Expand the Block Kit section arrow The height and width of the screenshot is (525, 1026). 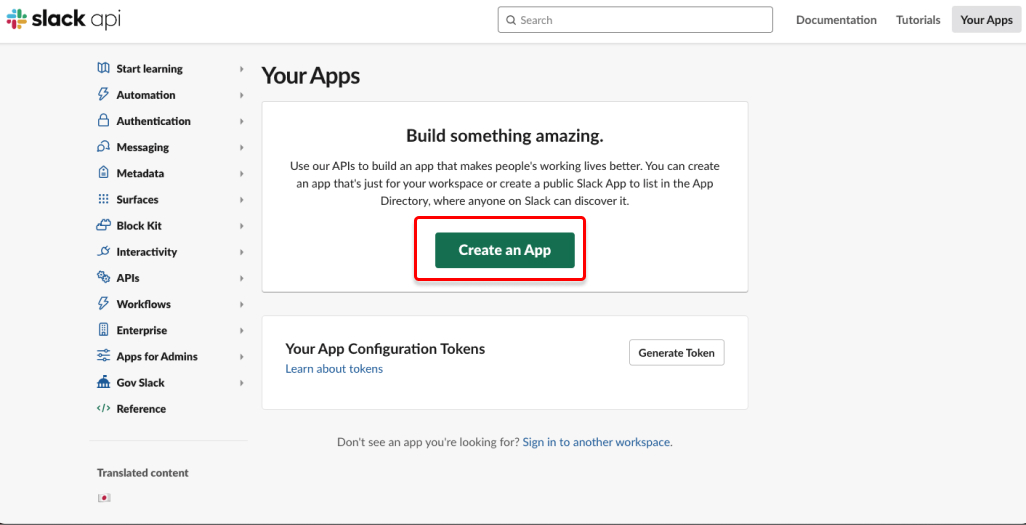[x=241, y=226]
